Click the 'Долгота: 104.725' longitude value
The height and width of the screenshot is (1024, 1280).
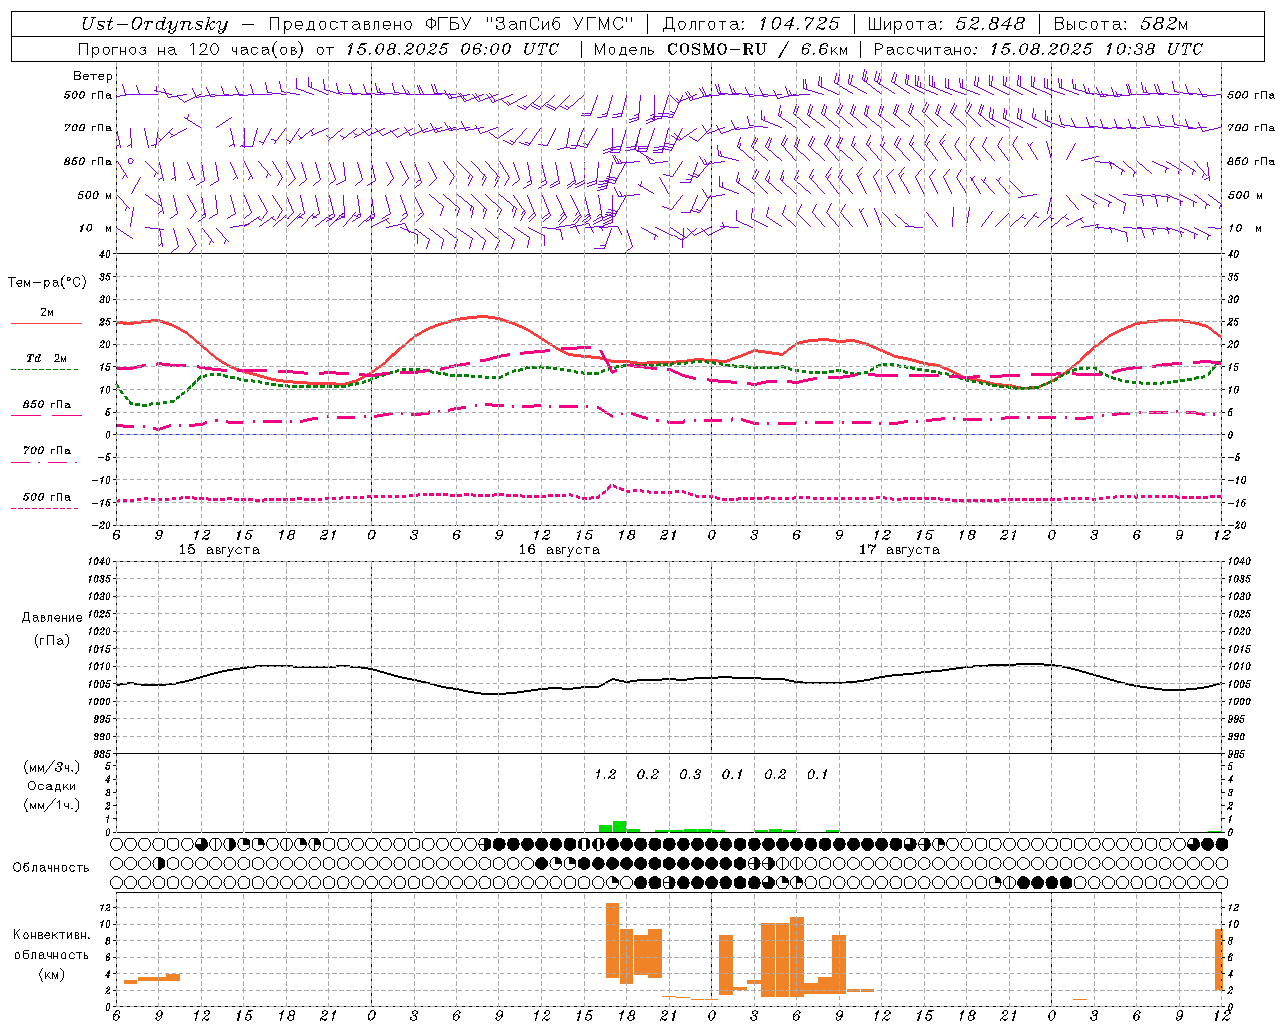coord(752,24)
